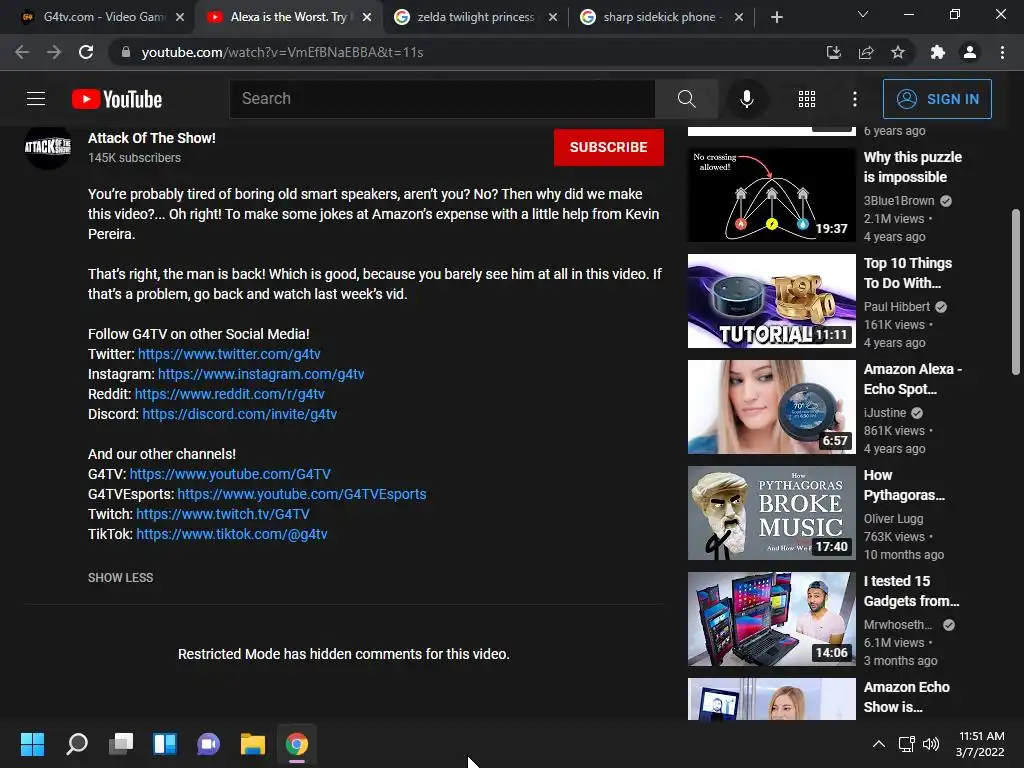
Task: Open Attack Of The Show! channel avatar
Action: (48, 146)
